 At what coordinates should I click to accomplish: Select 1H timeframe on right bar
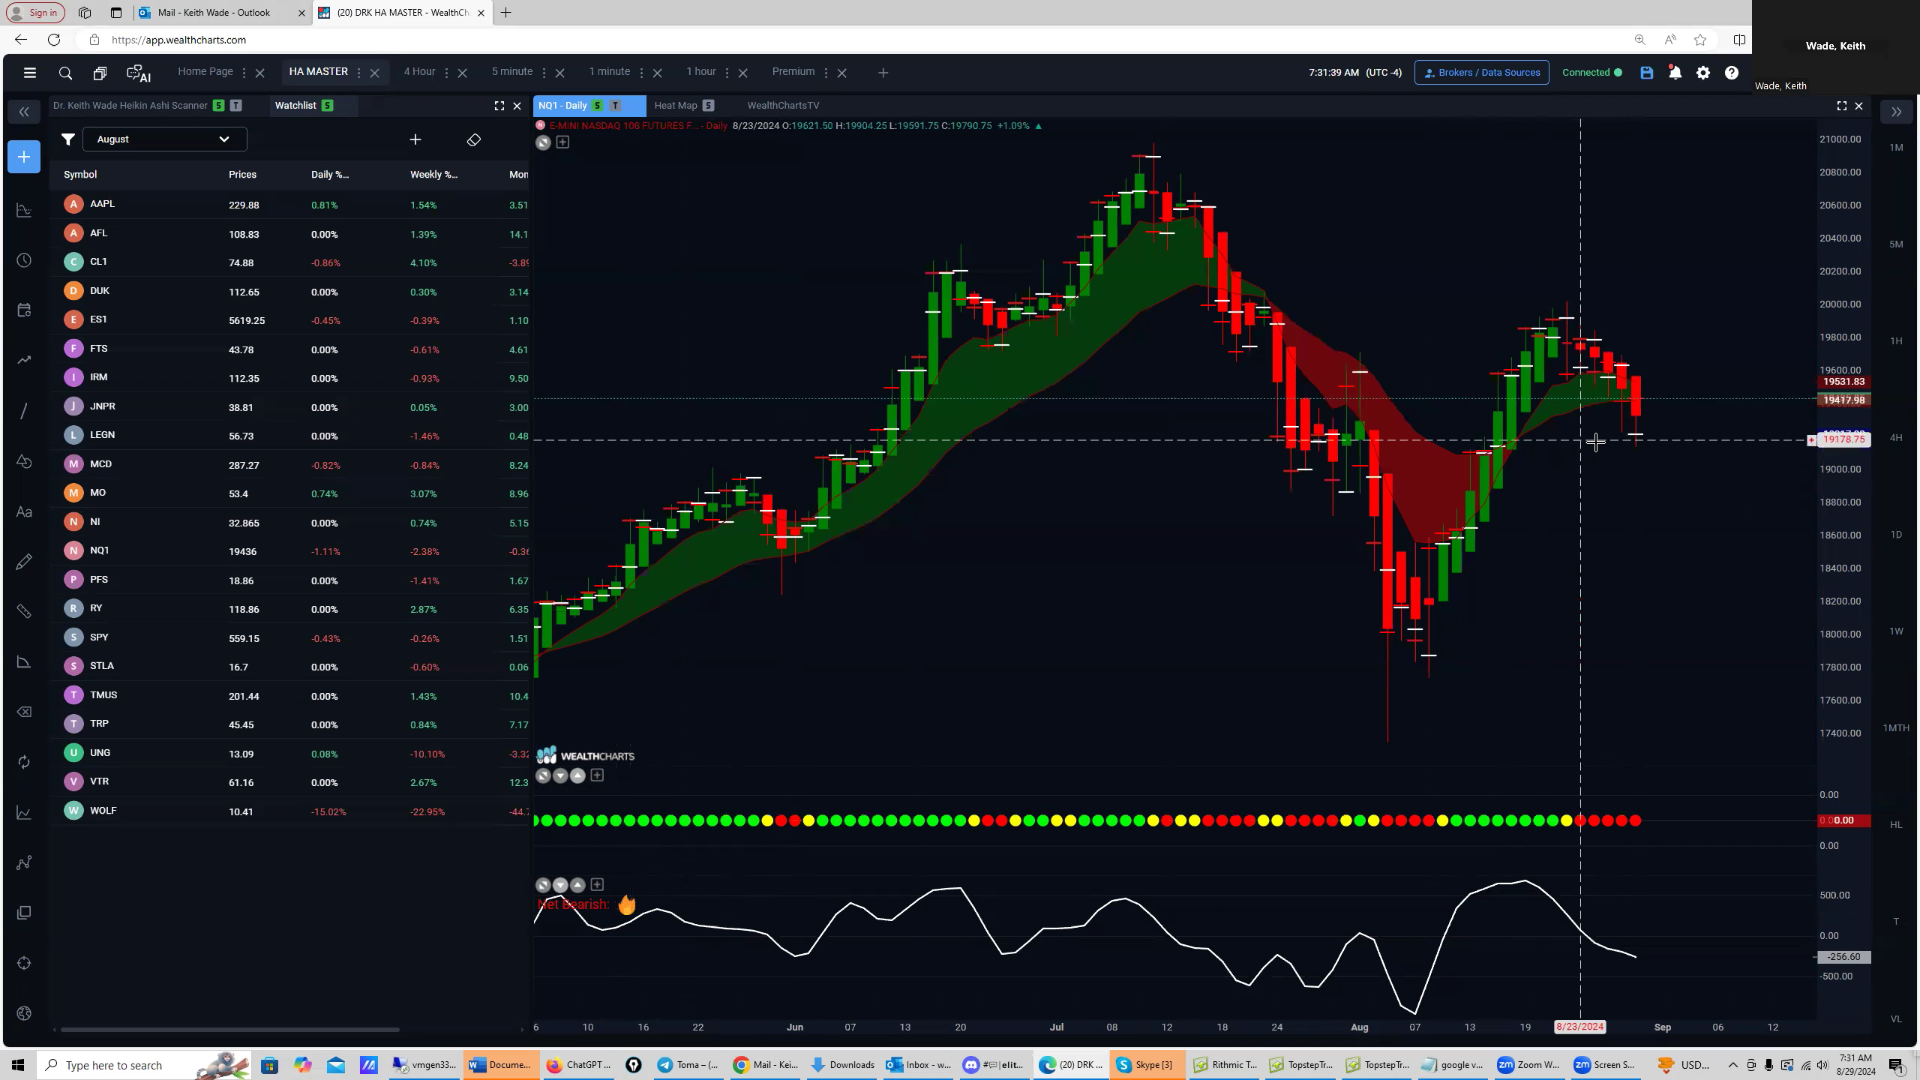point(1896,342)
